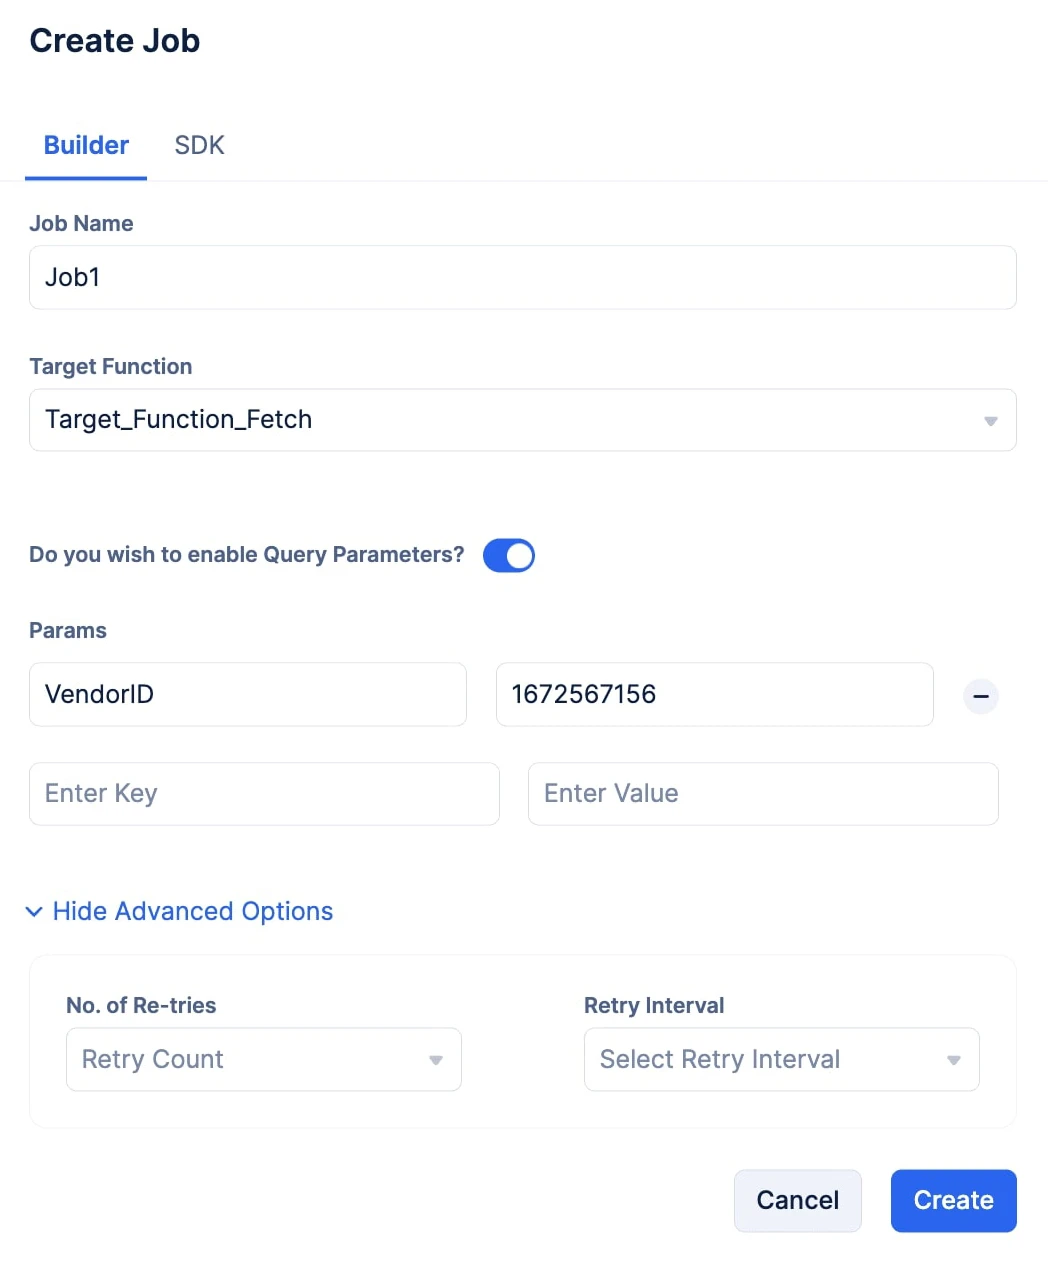Click the Create button

pyautogui.click(x=954, y=1201)
